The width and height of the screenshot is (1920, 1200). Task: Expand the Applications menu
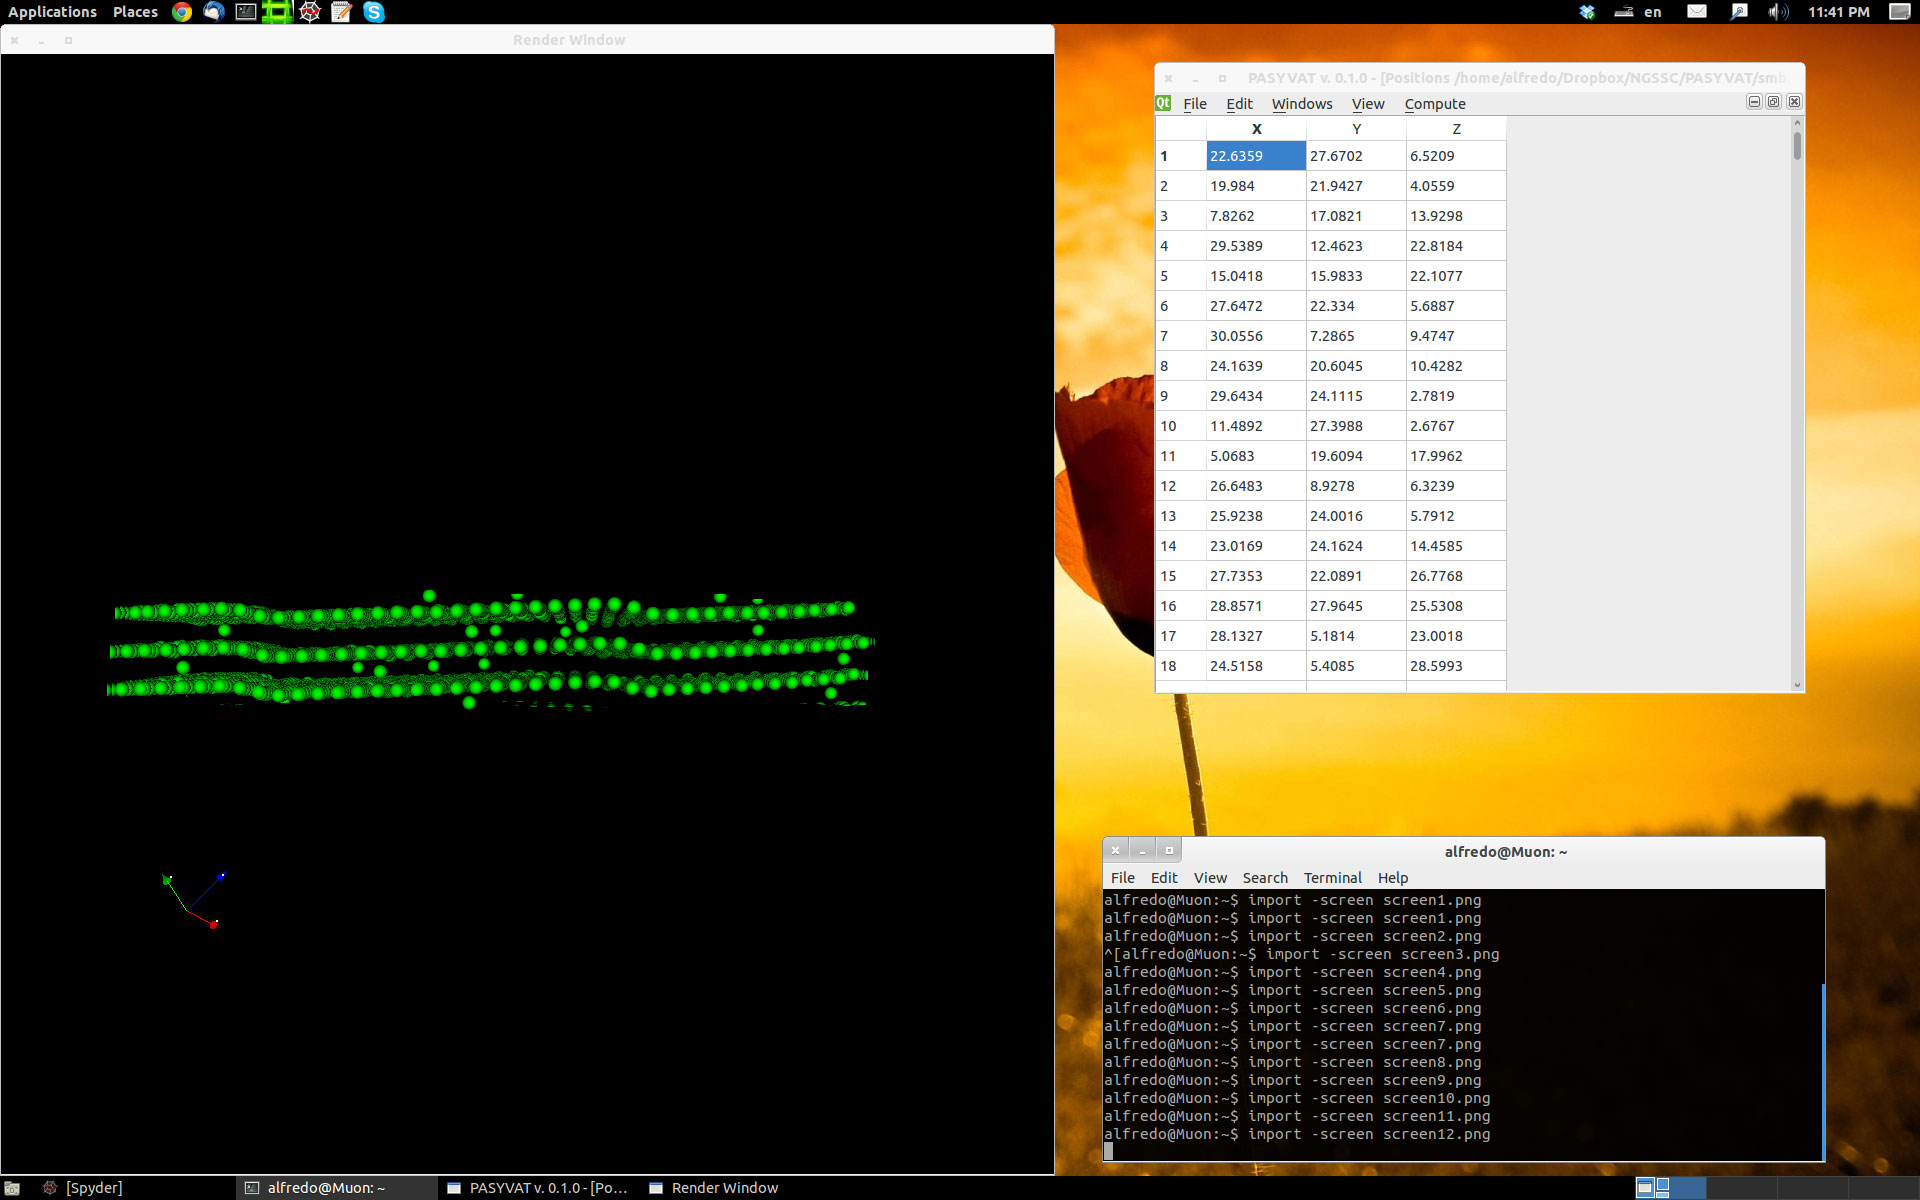(52, 12)
